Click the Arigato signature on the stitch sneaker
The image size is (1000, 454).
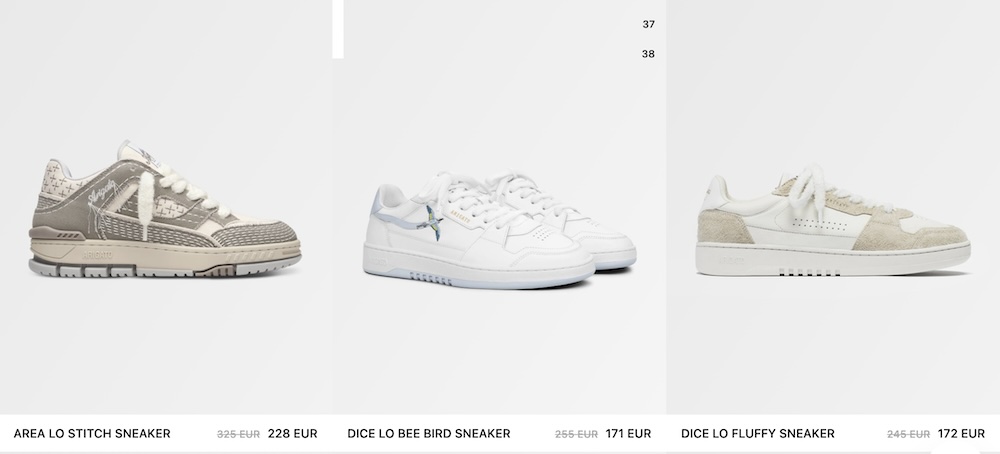pos(102,191)
